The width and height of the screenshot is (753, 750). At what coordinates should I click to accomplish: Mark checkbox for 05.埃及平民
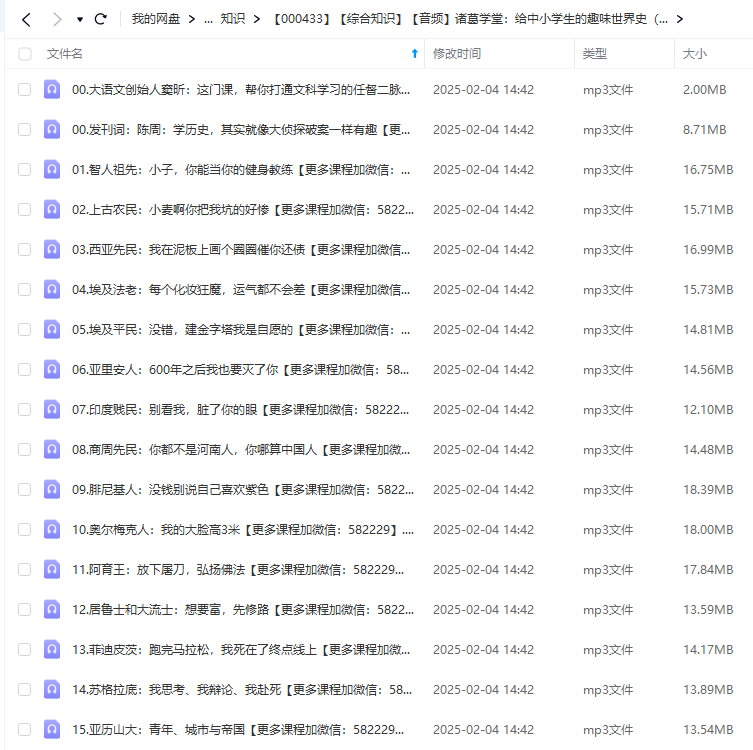pyautogui.click(x=24, y=329)
